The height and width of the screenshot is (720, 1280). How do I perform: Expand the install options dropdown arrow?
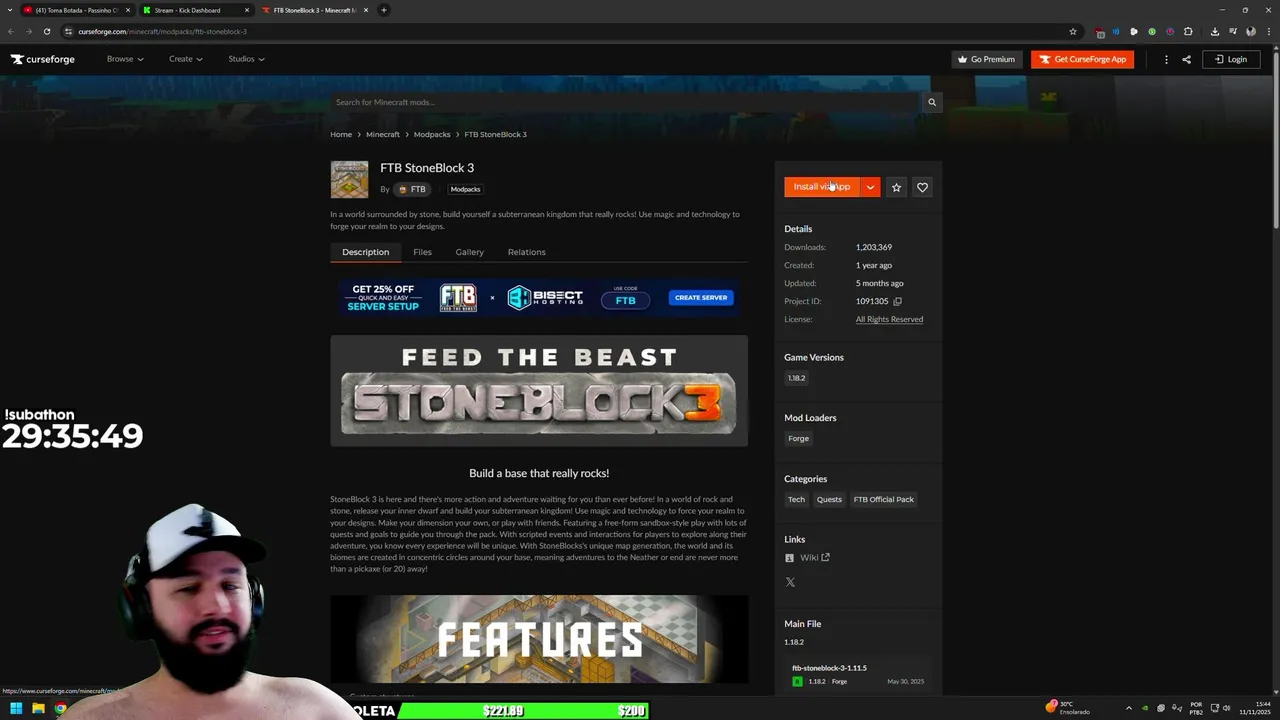point(871,187)
